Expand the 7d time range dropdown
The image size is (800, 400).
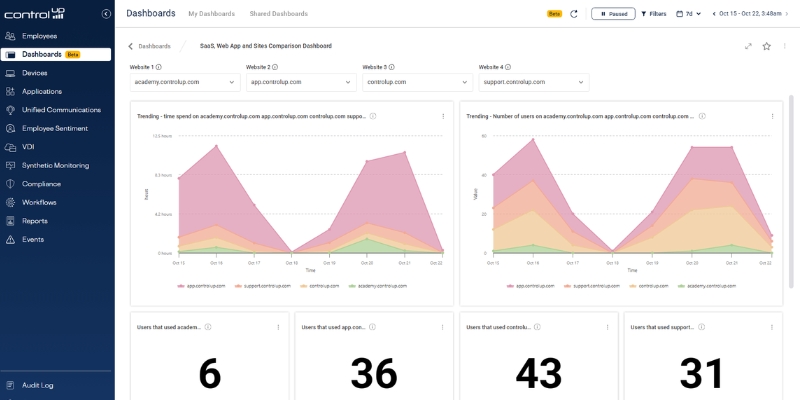pyautogui.click(x=689, y=14)
